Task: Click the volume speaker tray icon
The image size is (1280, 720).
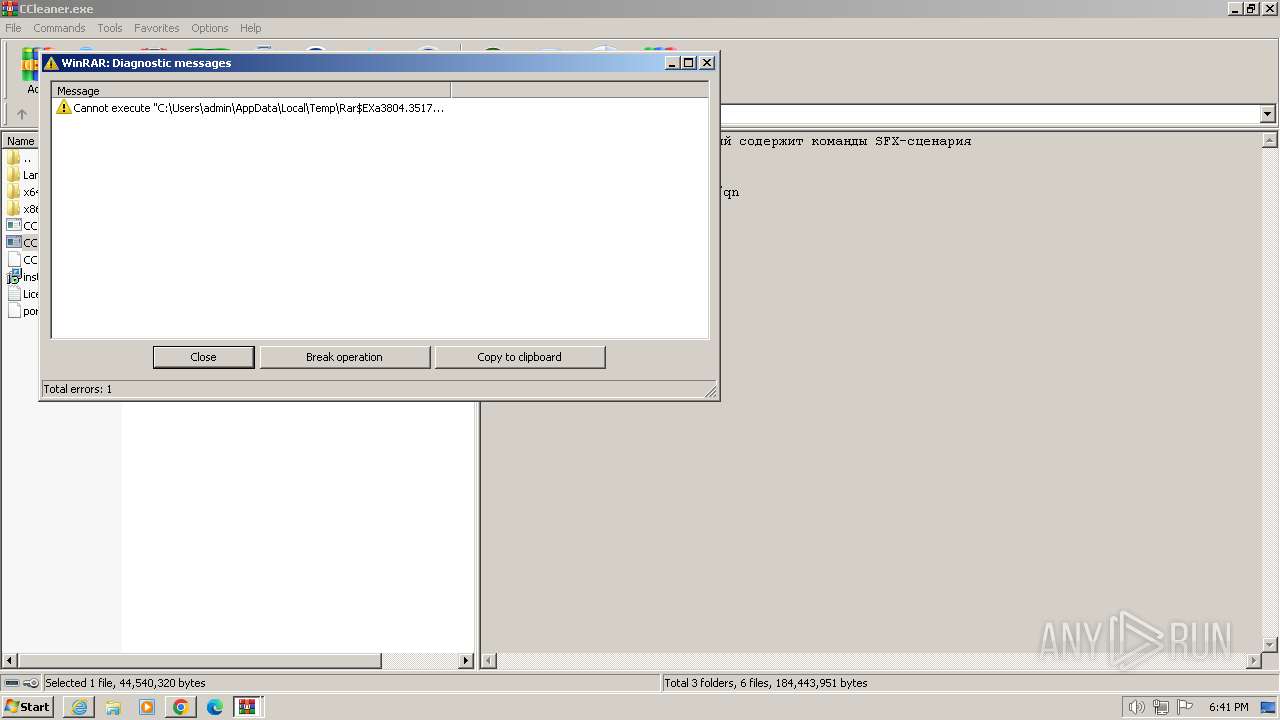Action: [x=1136, y=707]
